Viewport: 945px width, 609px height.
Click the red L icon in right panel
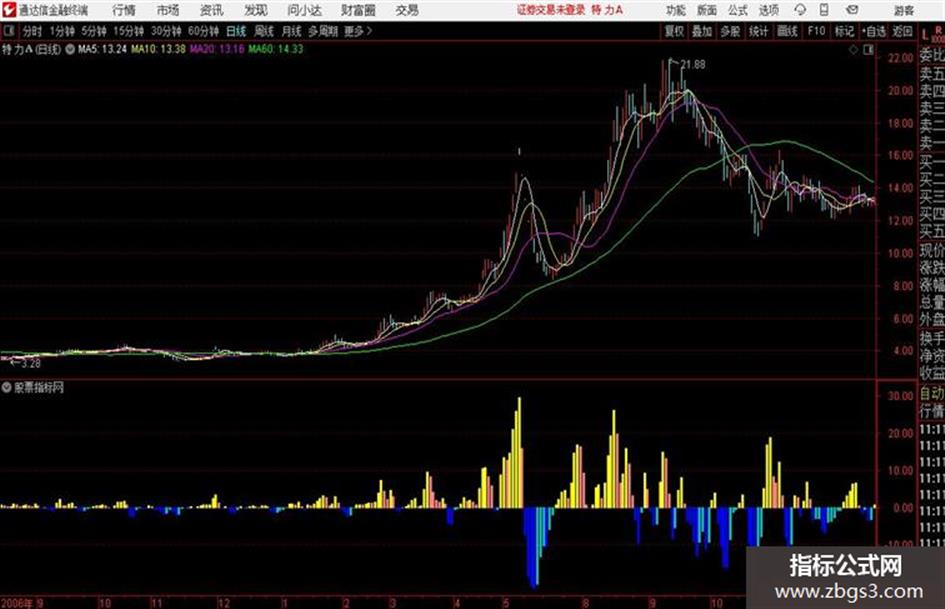(x=925, y=35)
